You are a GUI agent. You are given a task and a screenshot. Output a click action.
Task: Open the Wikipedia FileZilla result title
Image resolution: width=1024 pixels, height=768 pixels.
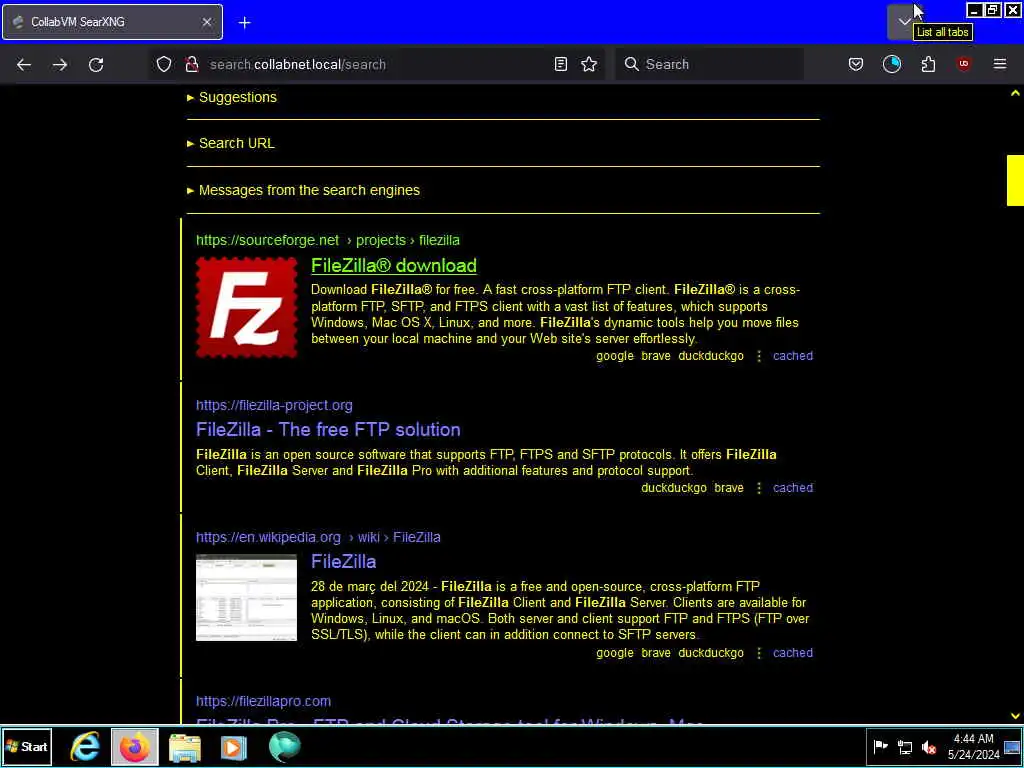344,562
